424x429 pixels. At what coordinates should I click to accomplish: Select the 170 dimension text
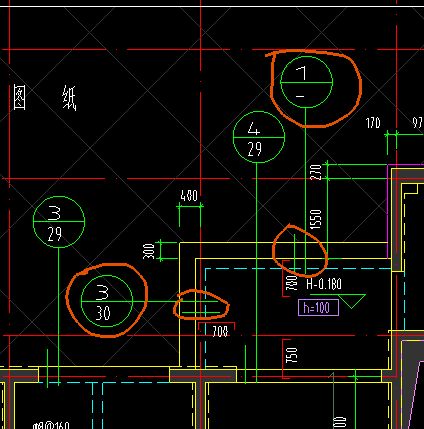373,123
